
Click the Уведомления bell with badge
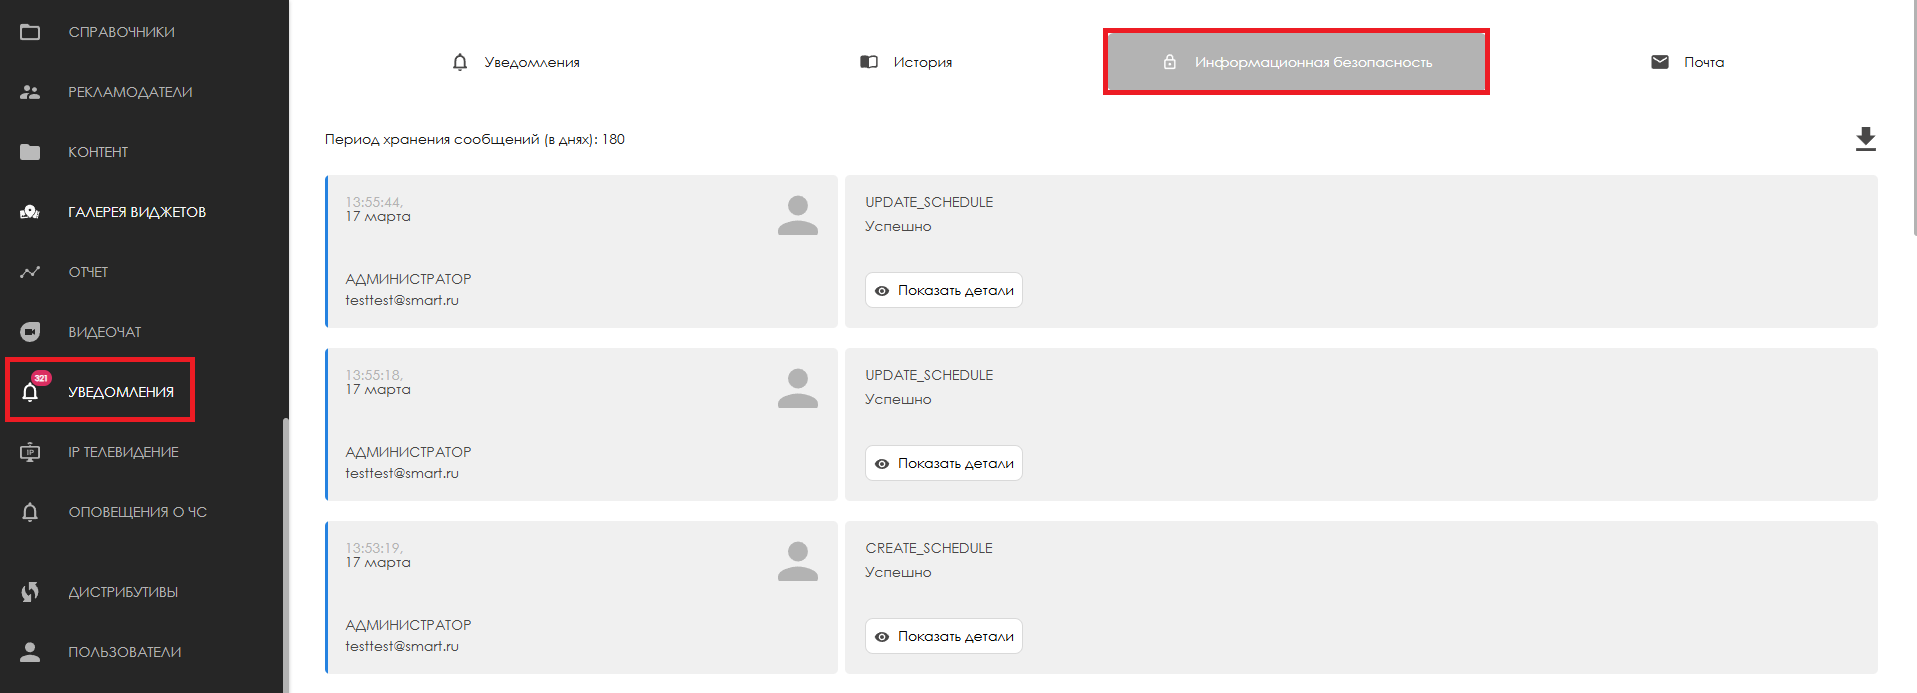tap(31, 390)
